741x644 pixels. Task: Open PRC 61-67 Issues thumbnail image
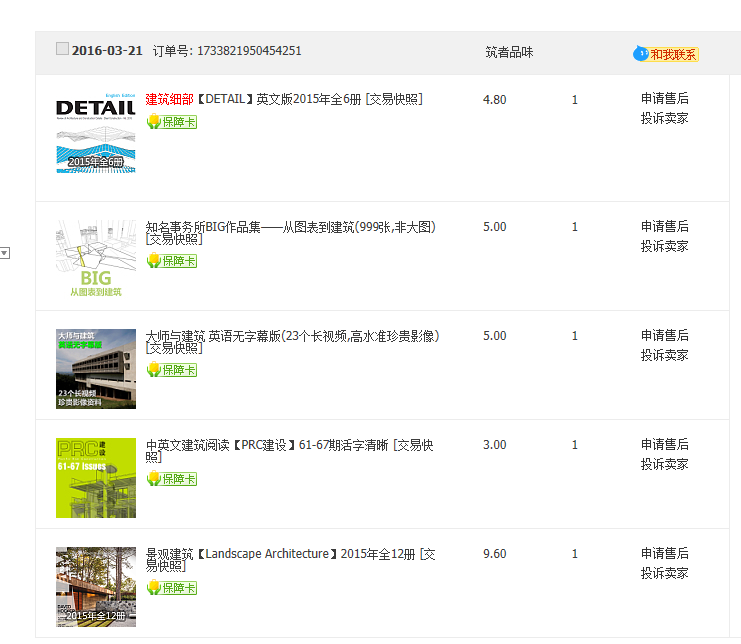click(96, 478)
